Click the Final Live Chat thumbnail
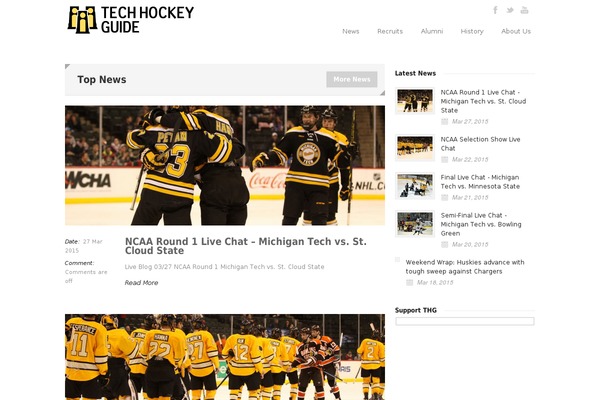The width and height of the screenshot is (600, 400). [x=415, y=186]
